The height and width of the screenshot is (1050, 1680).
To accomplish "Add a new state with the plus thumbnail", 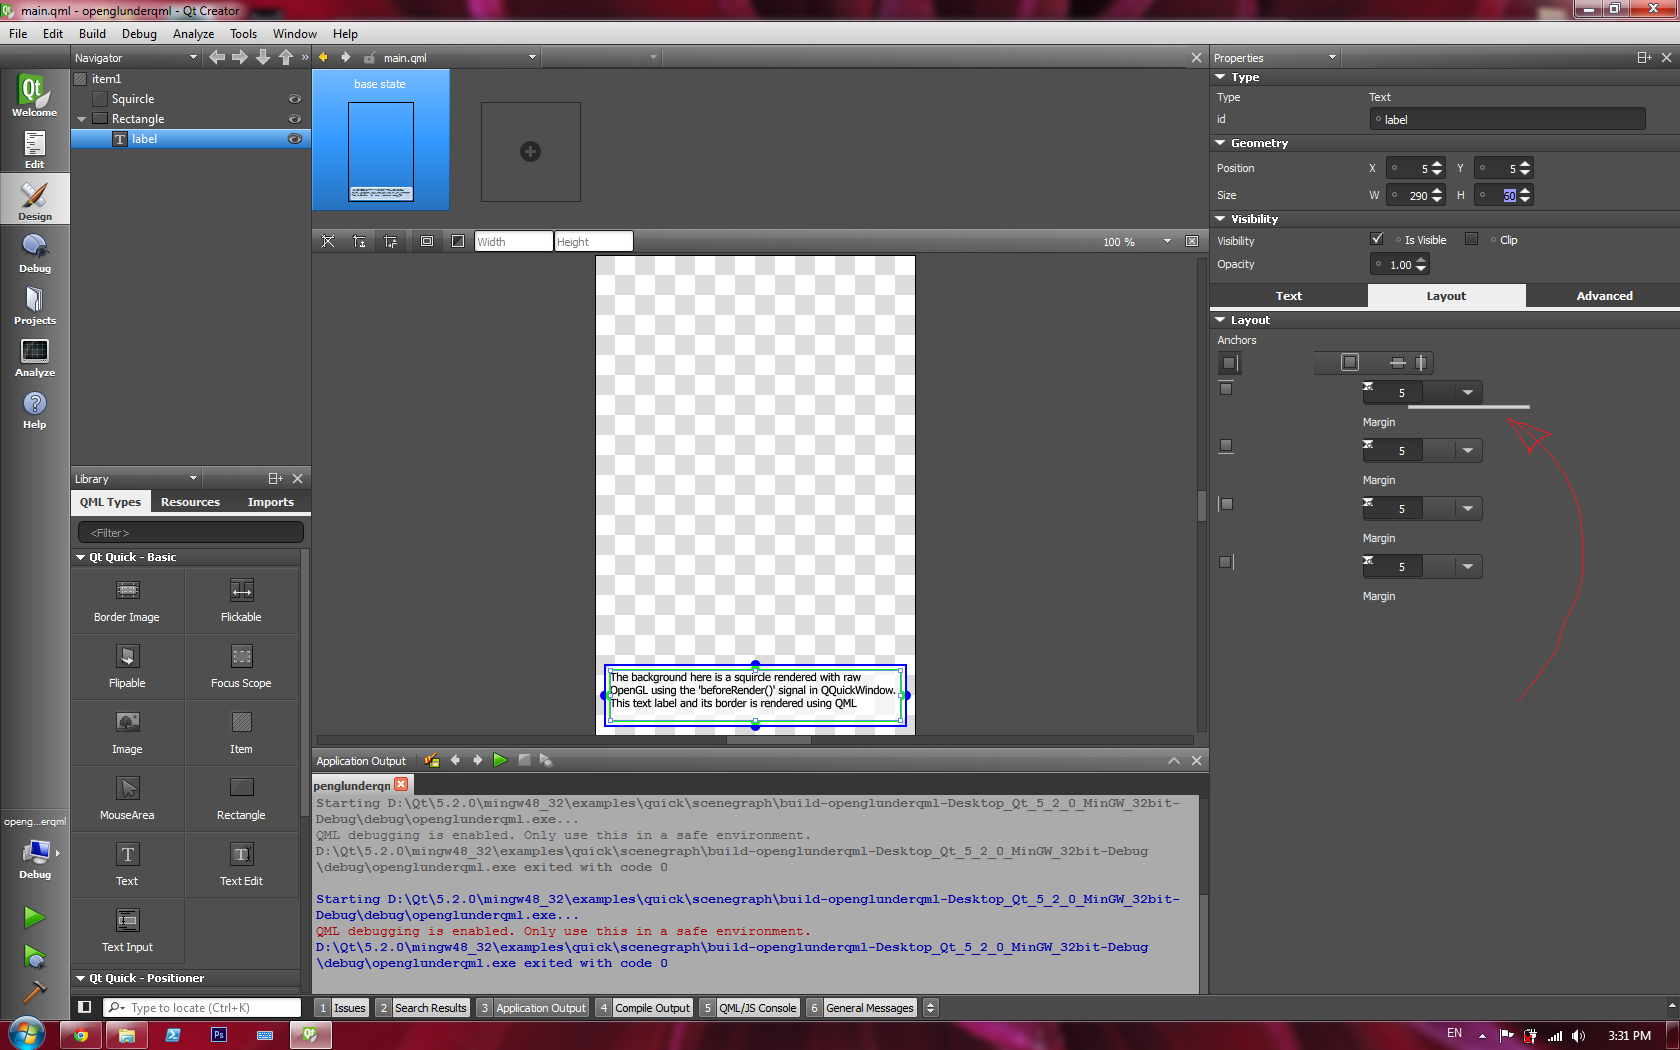I will 530,152.
